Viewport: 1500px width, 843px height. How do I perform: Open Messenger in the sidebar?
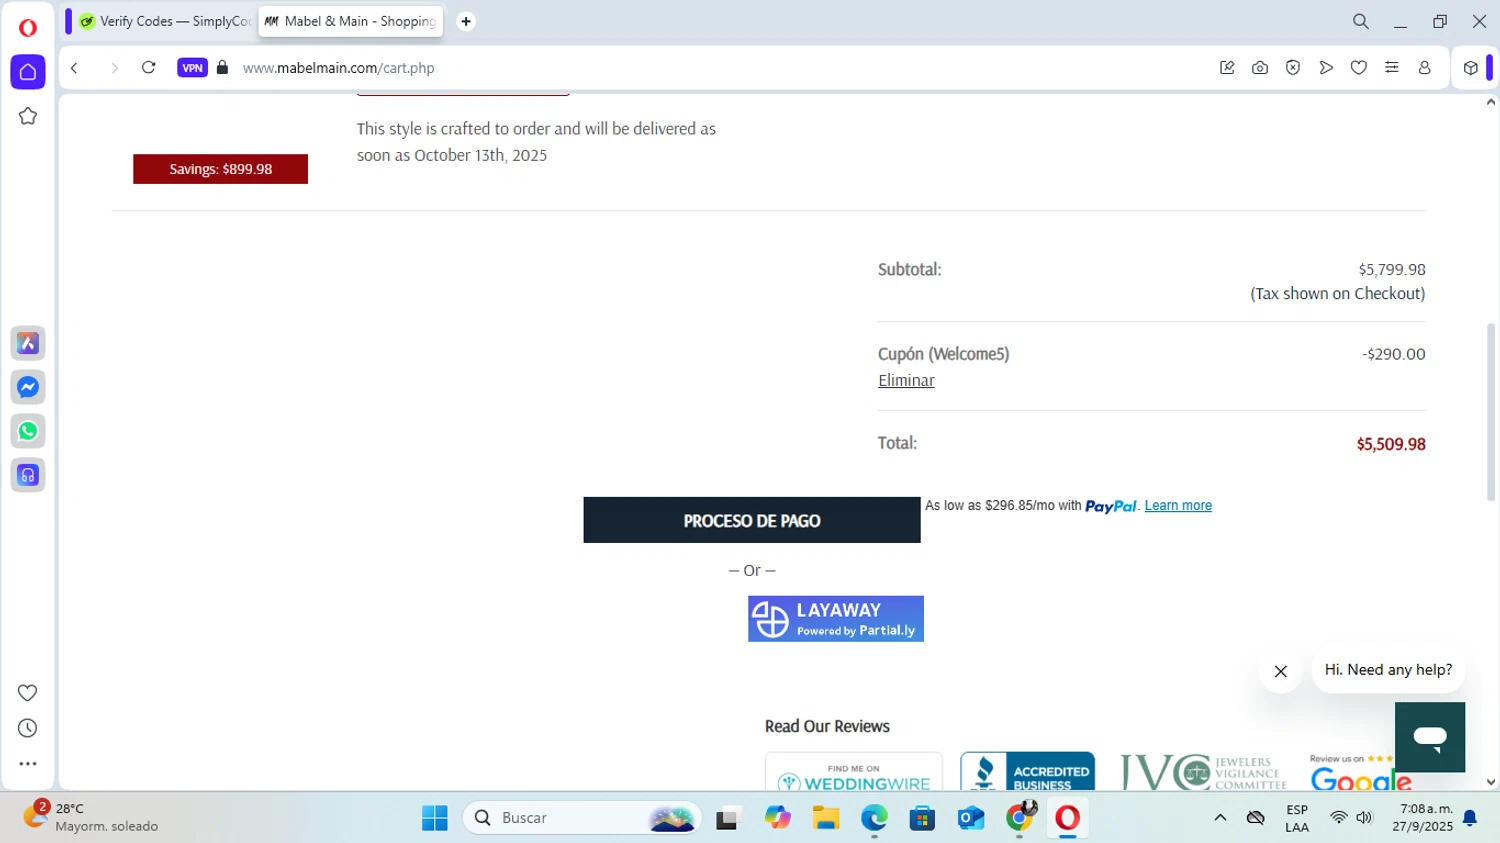tap(28, 387)
